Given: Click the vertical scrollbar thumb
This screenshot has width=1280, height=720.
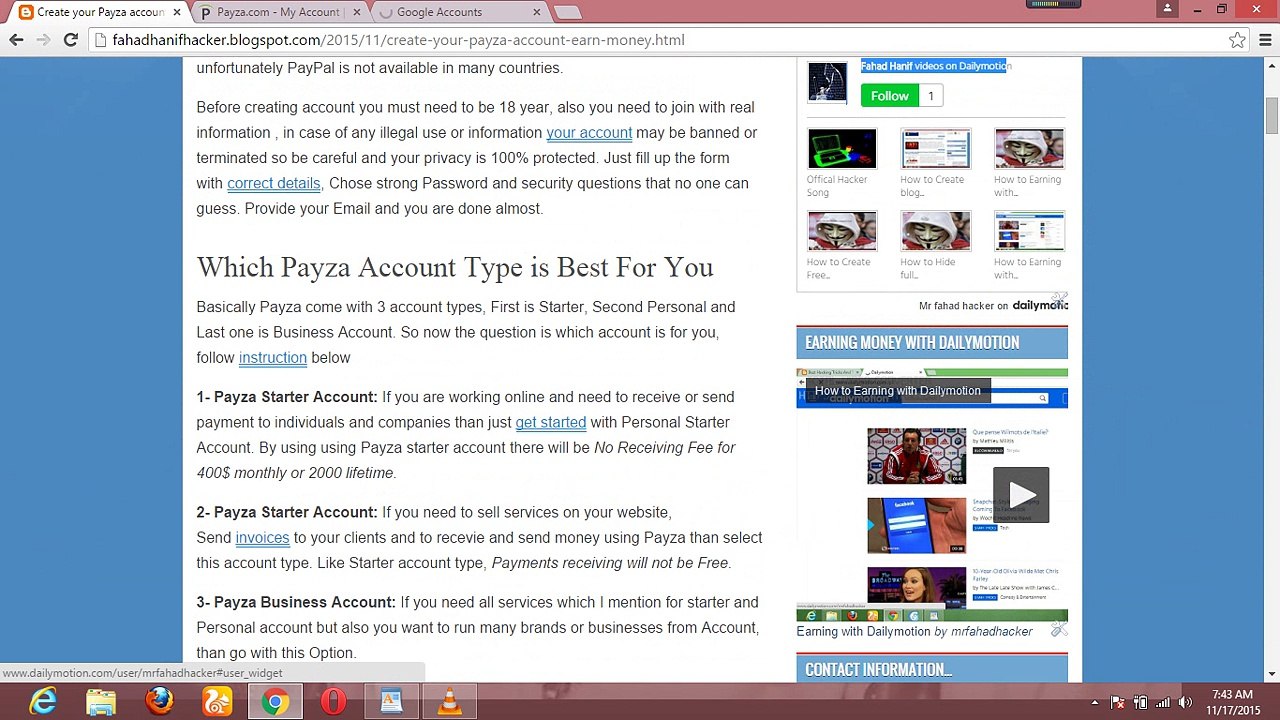Looking at the screenshot, I should [x=1272, y=116].
